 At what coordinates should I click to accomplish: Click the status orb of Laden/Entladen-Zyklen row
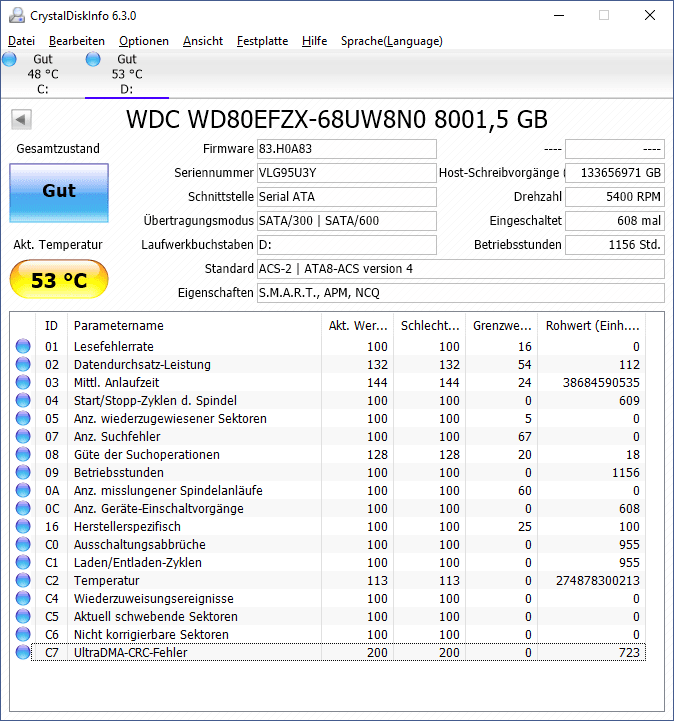click(x=23, y=562)
